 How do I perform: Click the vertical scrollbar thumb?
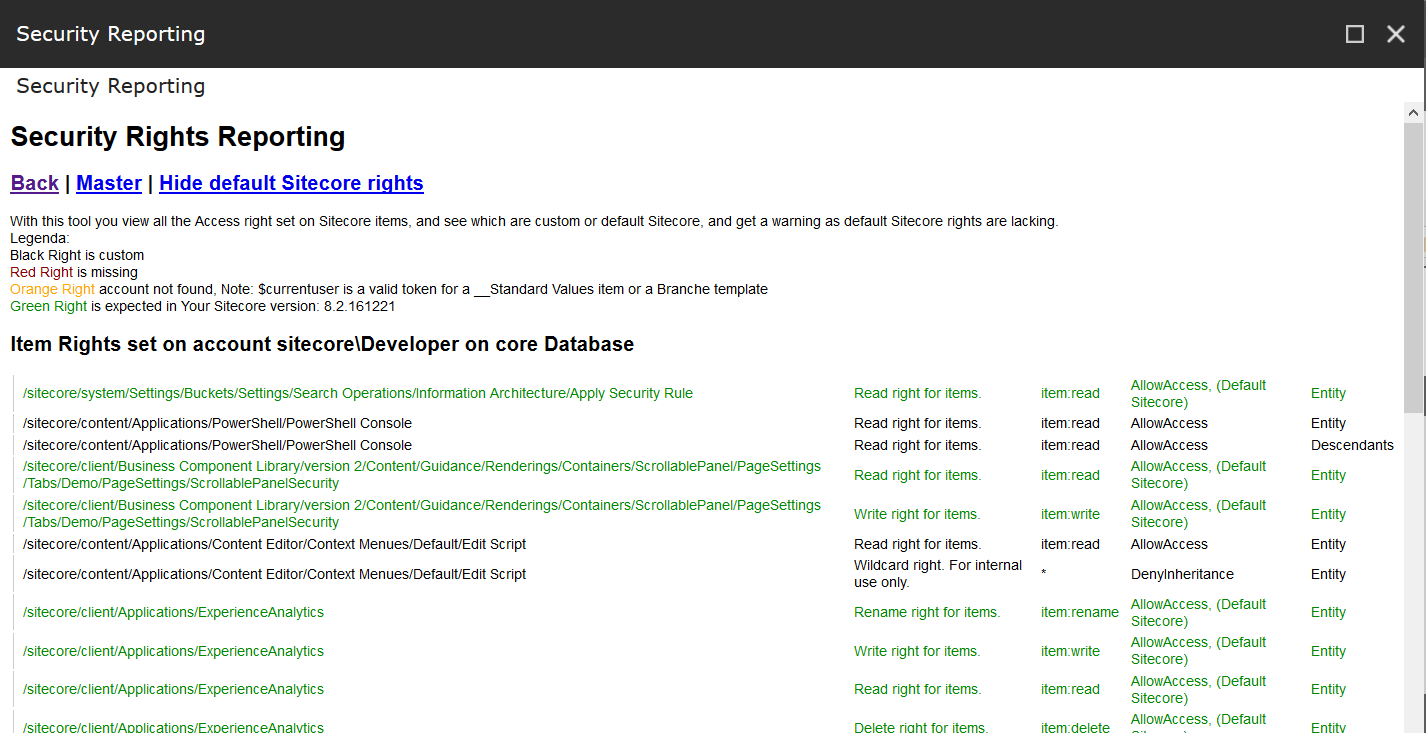(1414, 267)
